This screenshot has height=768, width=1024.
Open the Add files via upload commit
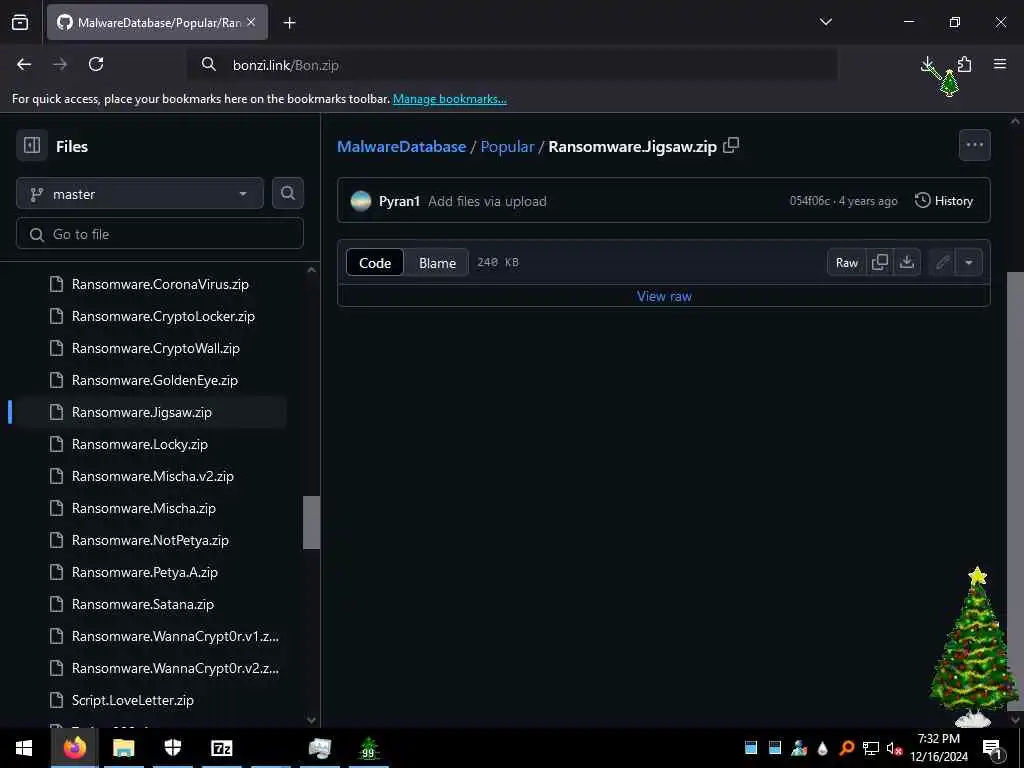tap(487, 201)
